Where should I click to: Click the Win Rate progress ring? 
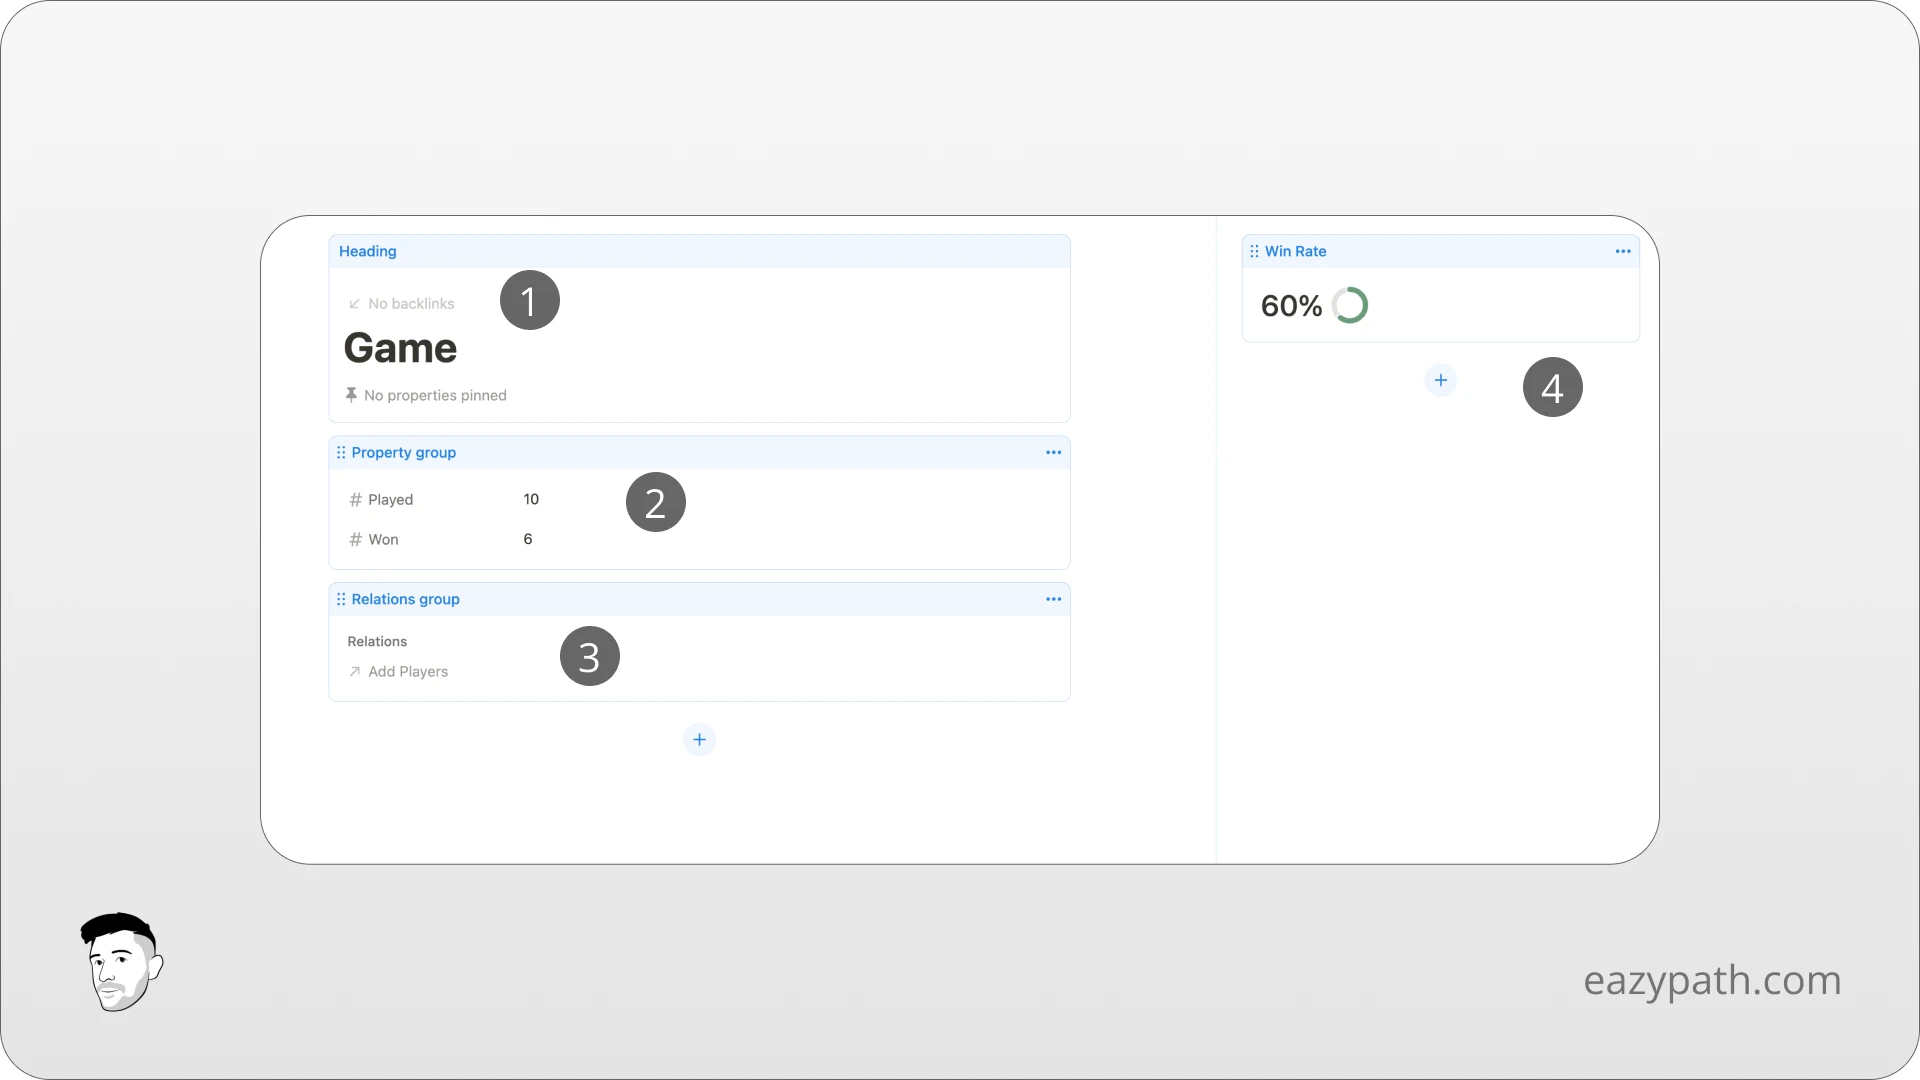[x=1350, y=305]
